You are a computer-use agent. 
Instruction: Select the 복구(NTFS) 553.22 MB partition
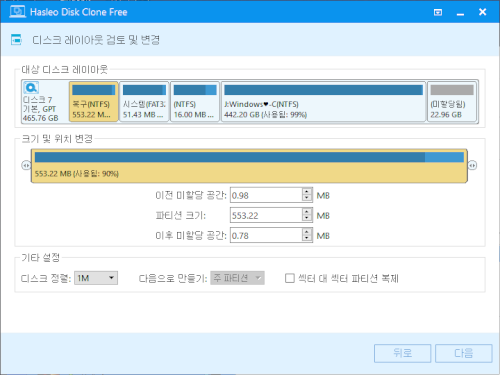click(94, 102)
